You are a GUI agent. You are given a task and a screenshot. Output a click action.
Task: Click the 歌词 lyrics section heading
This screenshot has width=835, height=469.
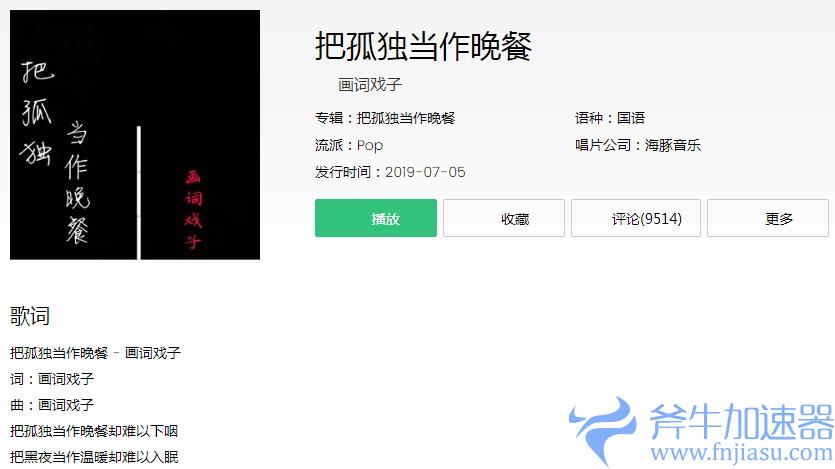pos(30,316)
